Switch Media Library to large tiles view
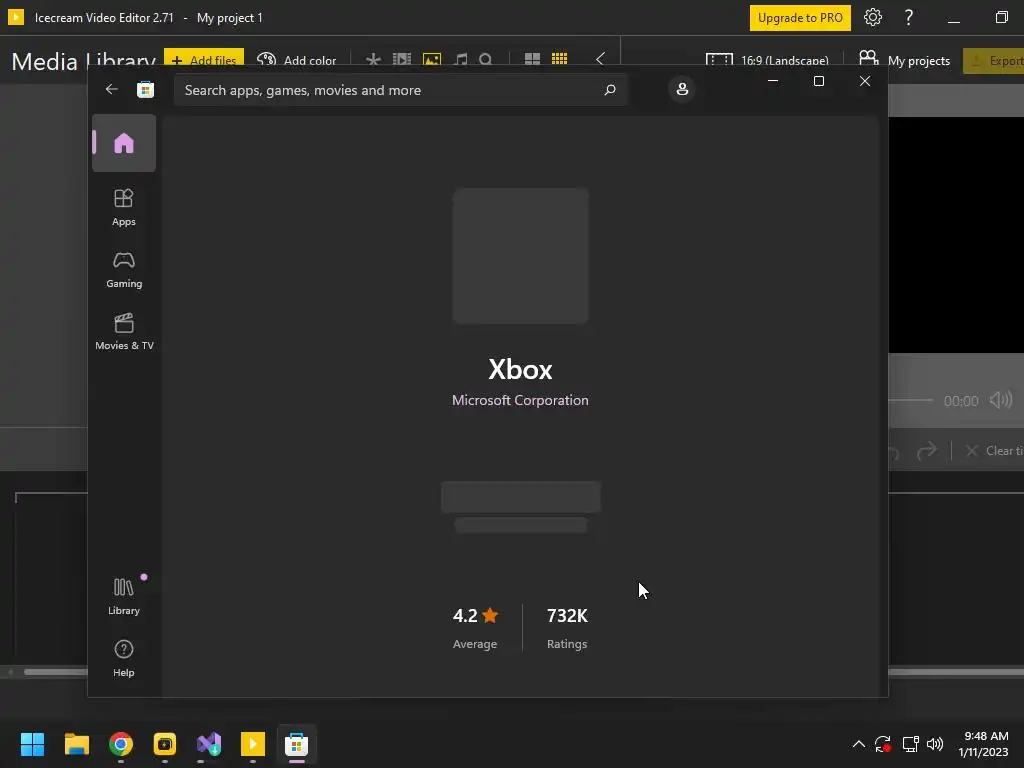Image resolution: width=1024 pixels, height=768 pixels. point(532,59)
